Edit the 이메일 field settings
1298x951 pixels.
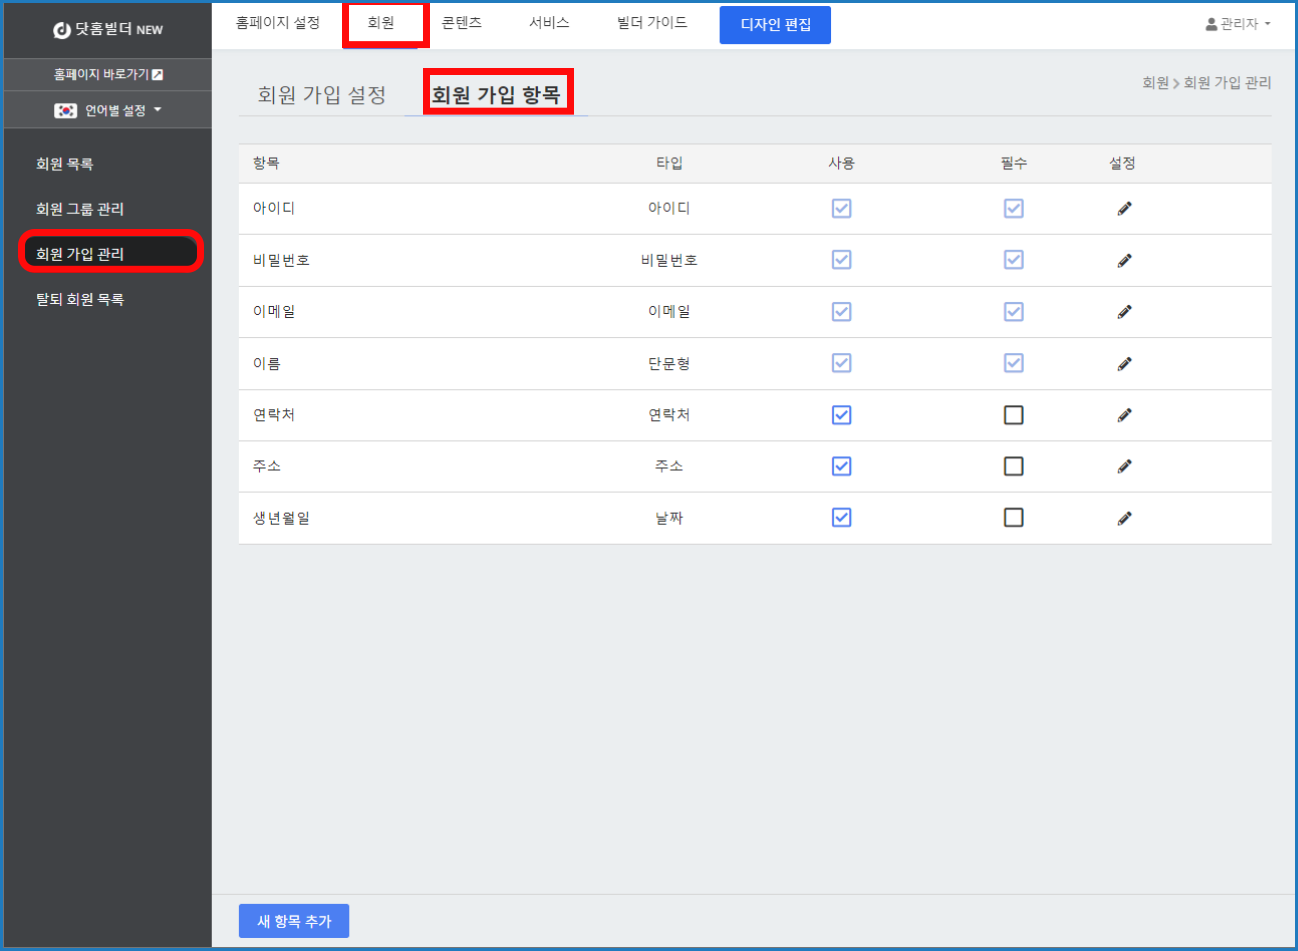[1124, 312]
